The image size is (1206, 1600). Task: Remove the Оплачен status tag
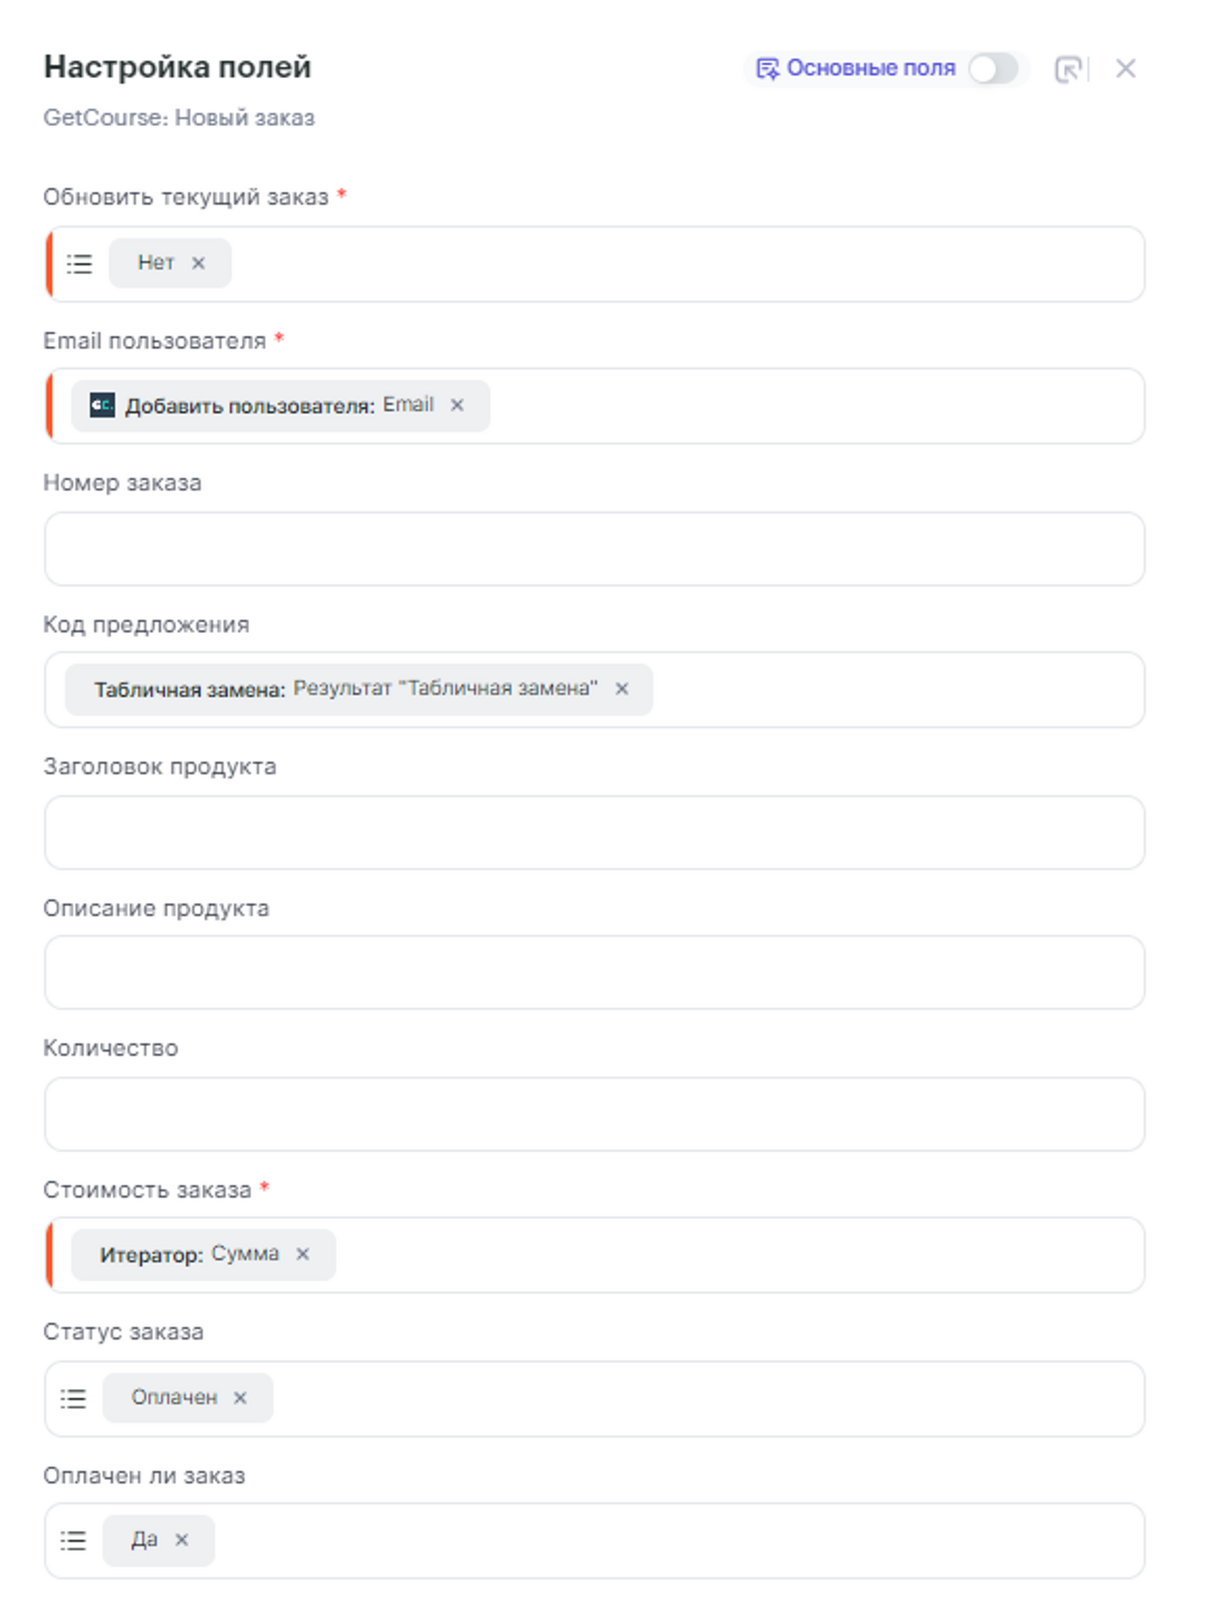(240, 1398)
